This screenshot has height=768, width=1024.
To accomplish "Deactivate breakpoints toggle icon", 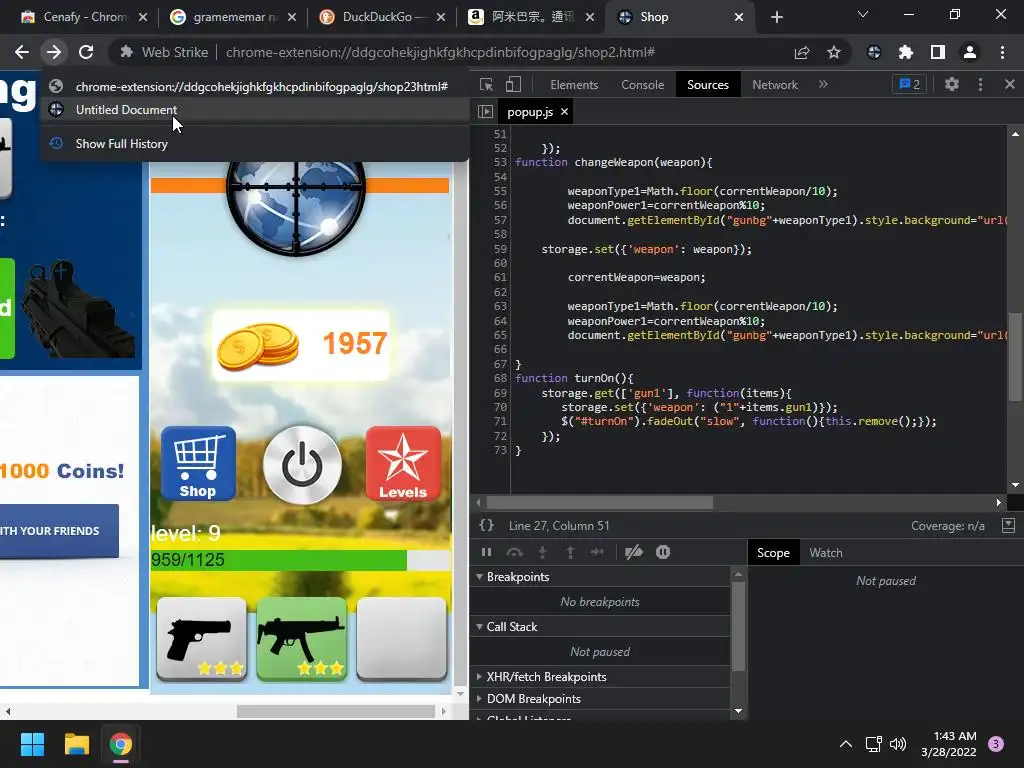I will tap(633, 552).
